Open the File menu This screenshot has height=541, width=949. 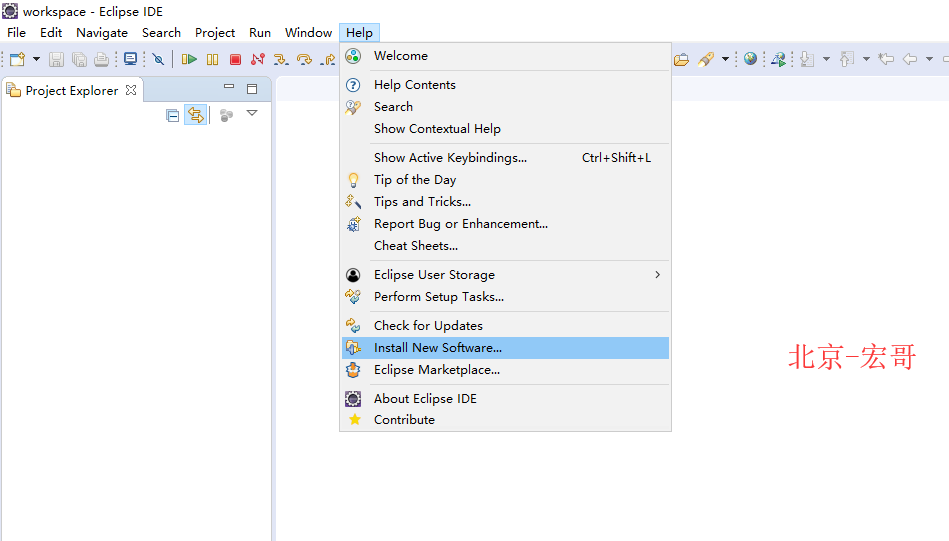point(16,33)
